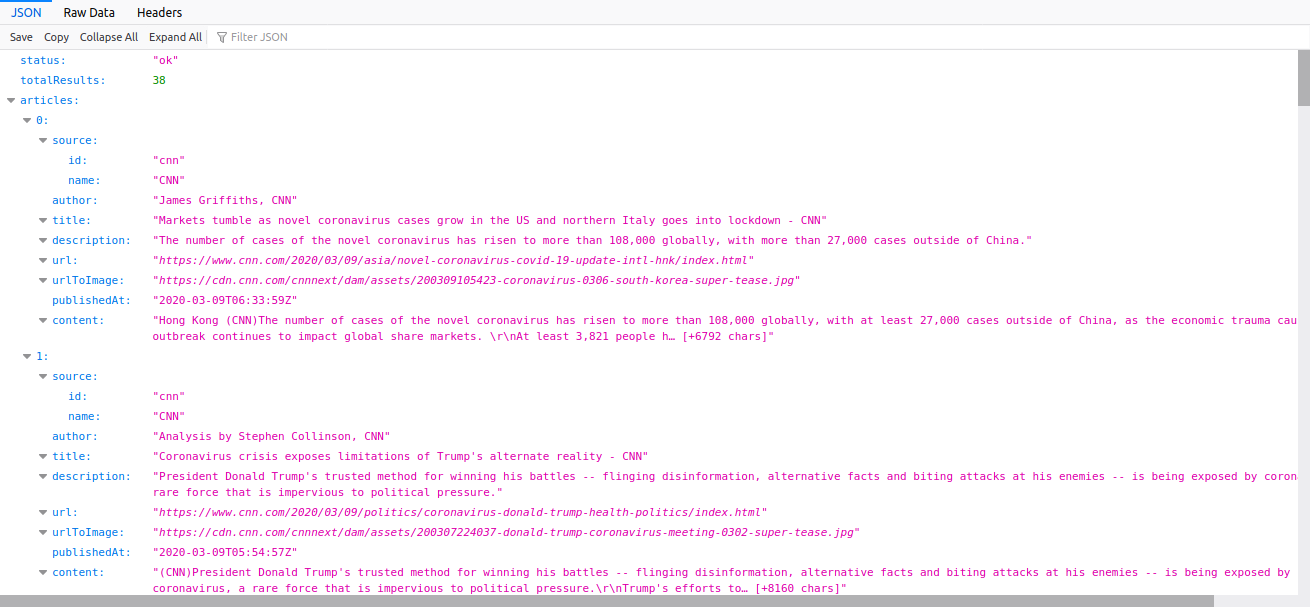1310x607 pixels.
Task: Select the "ok" status value
Action: pos(166,60)
